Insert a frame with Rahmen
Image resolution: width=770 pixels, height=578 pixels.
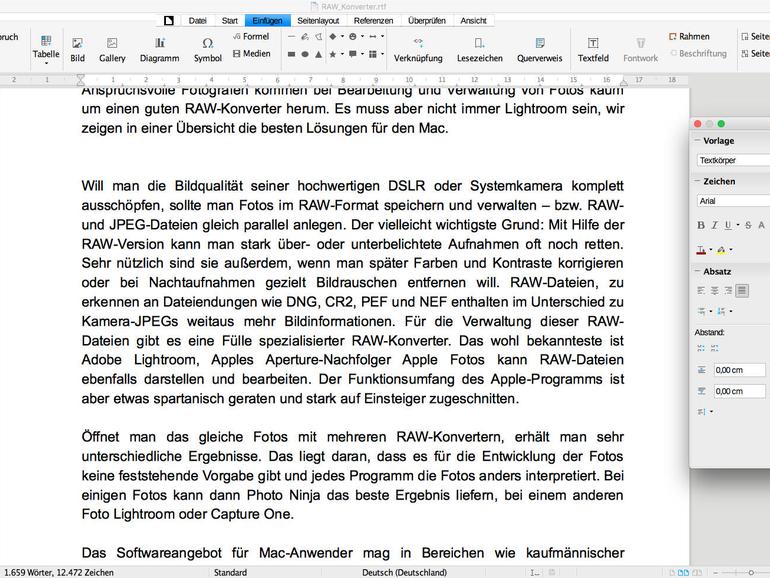coord(689,36)
